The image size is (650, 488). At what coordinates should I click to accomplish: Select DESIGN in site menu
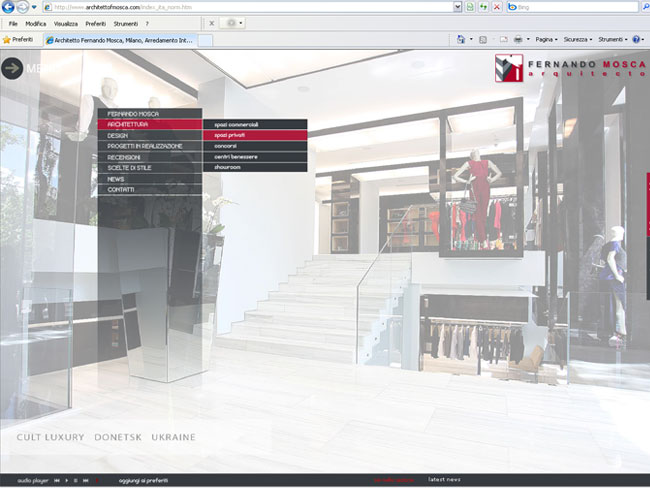coord(150,136)
